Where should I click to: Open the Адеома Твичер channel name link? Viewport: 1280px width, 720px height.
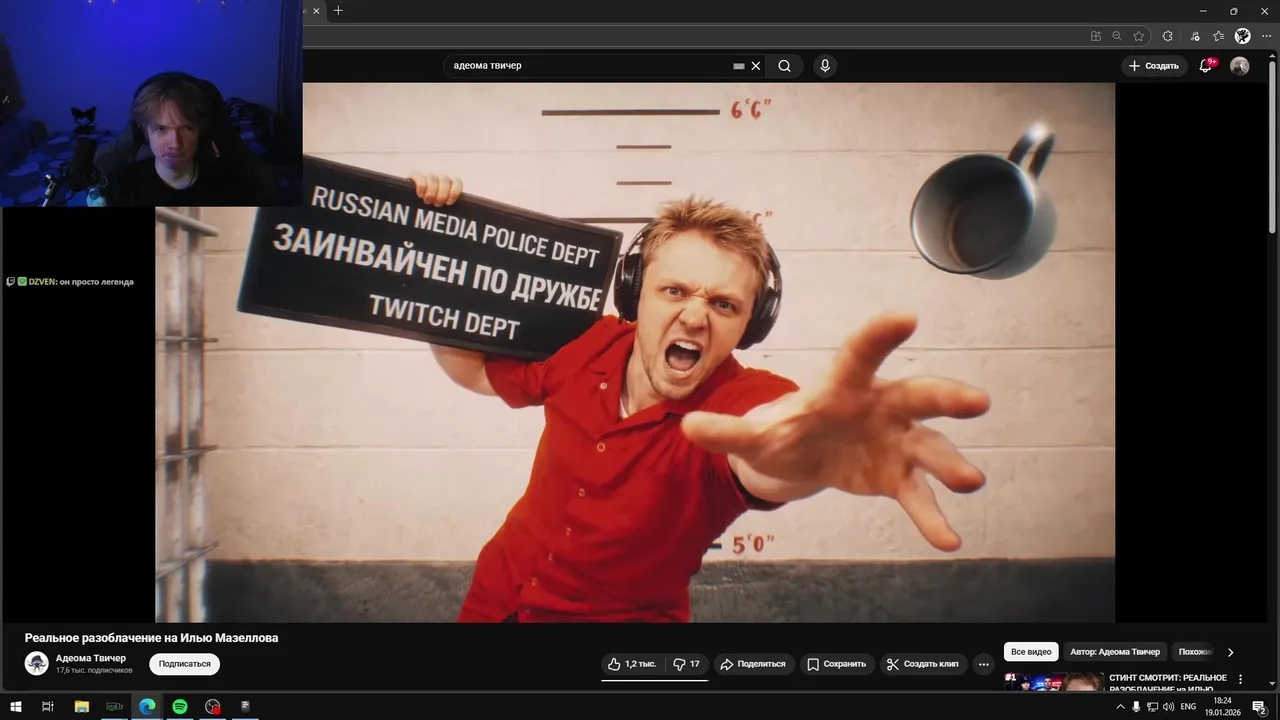[91, 658]
